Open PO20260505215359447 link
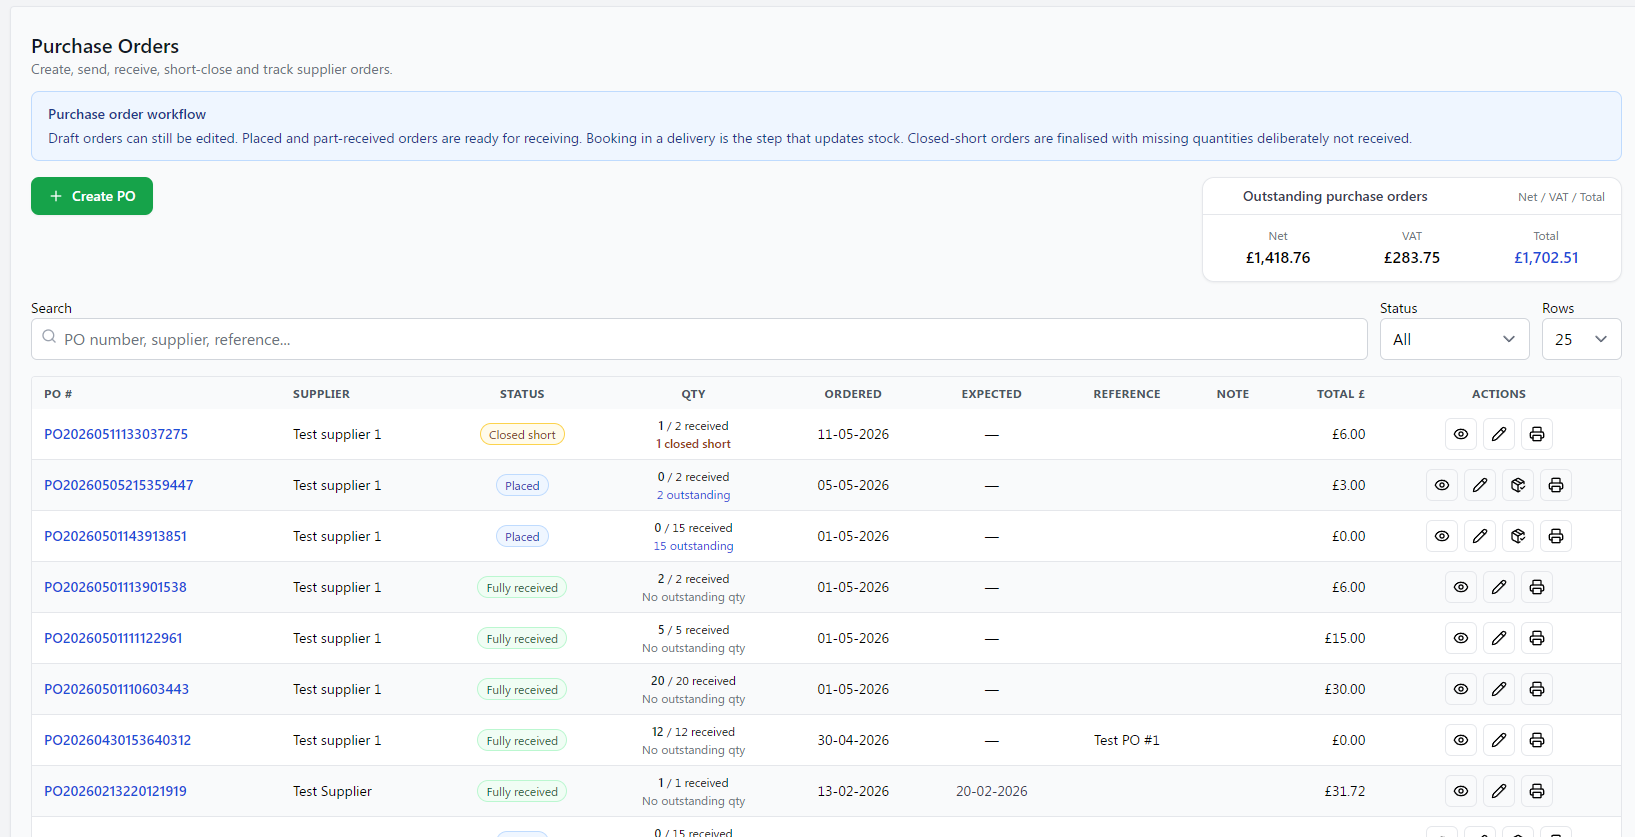 (119, 485)
